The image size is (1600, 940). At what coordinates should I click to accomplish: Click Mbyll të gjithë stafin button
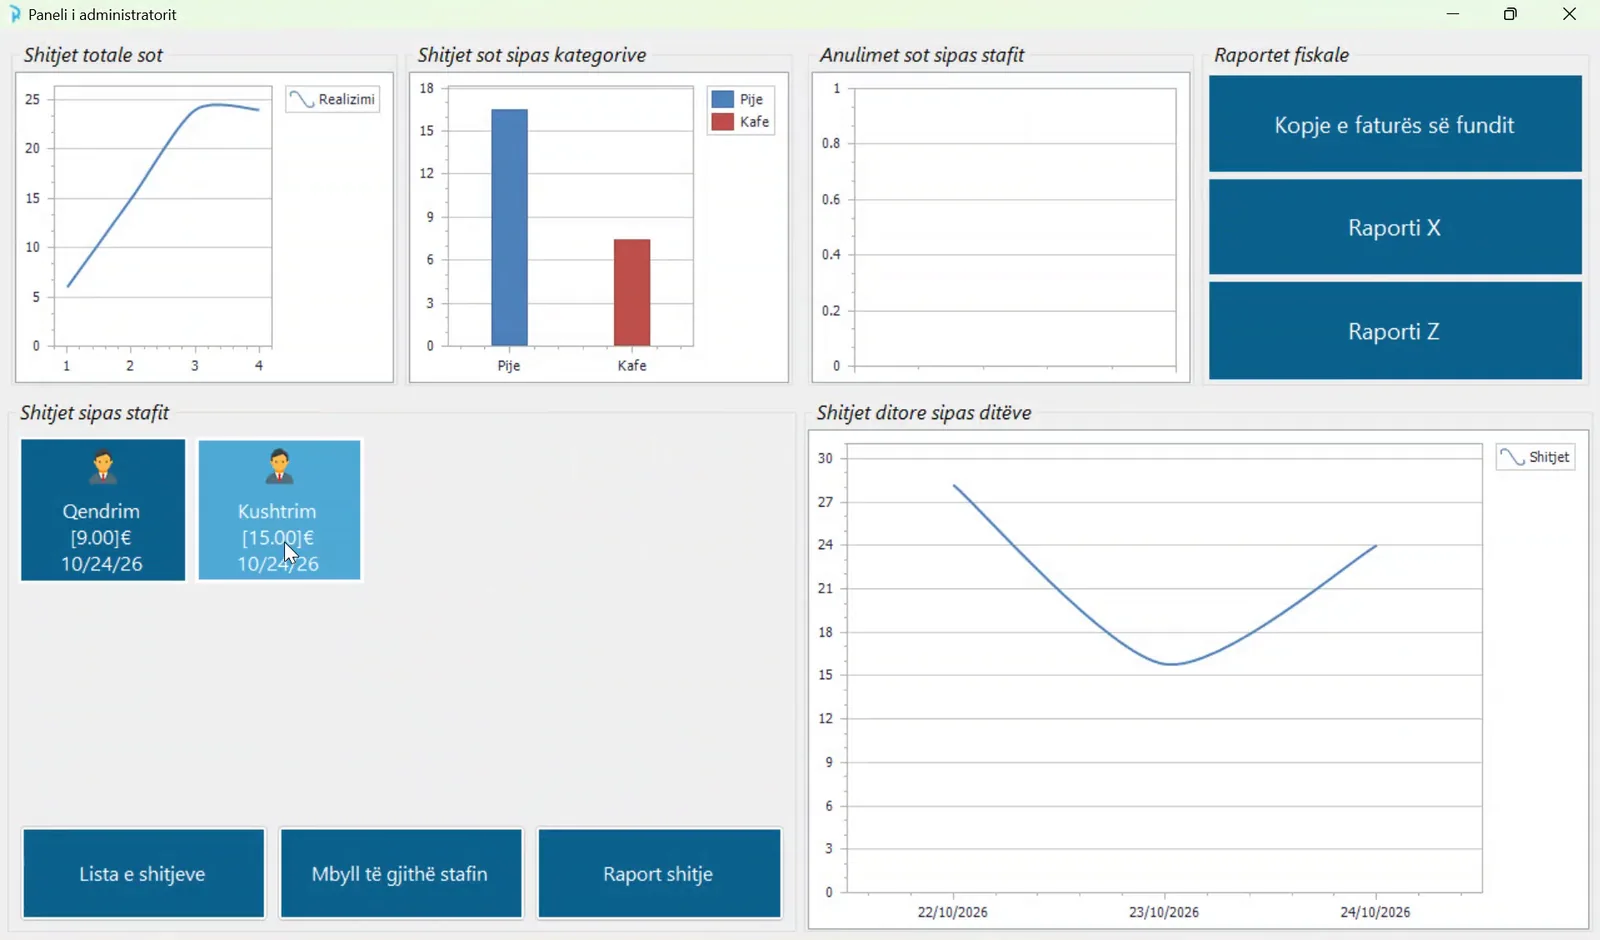400,873
